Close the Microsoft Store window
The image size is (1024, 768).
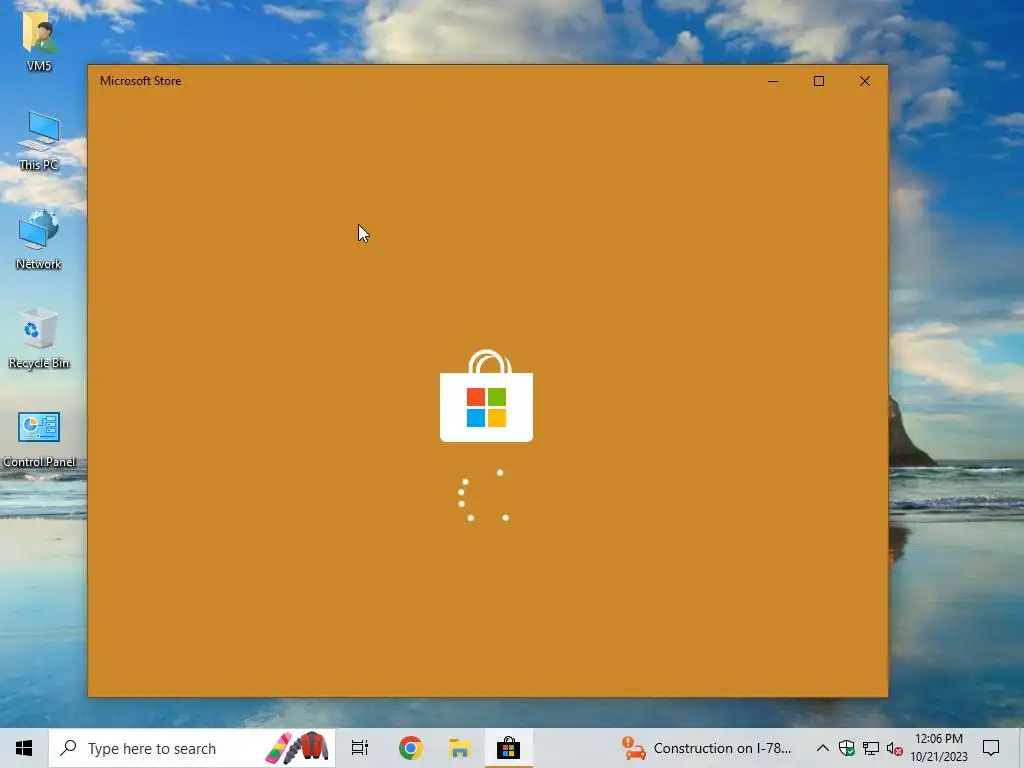pos(865,81)
